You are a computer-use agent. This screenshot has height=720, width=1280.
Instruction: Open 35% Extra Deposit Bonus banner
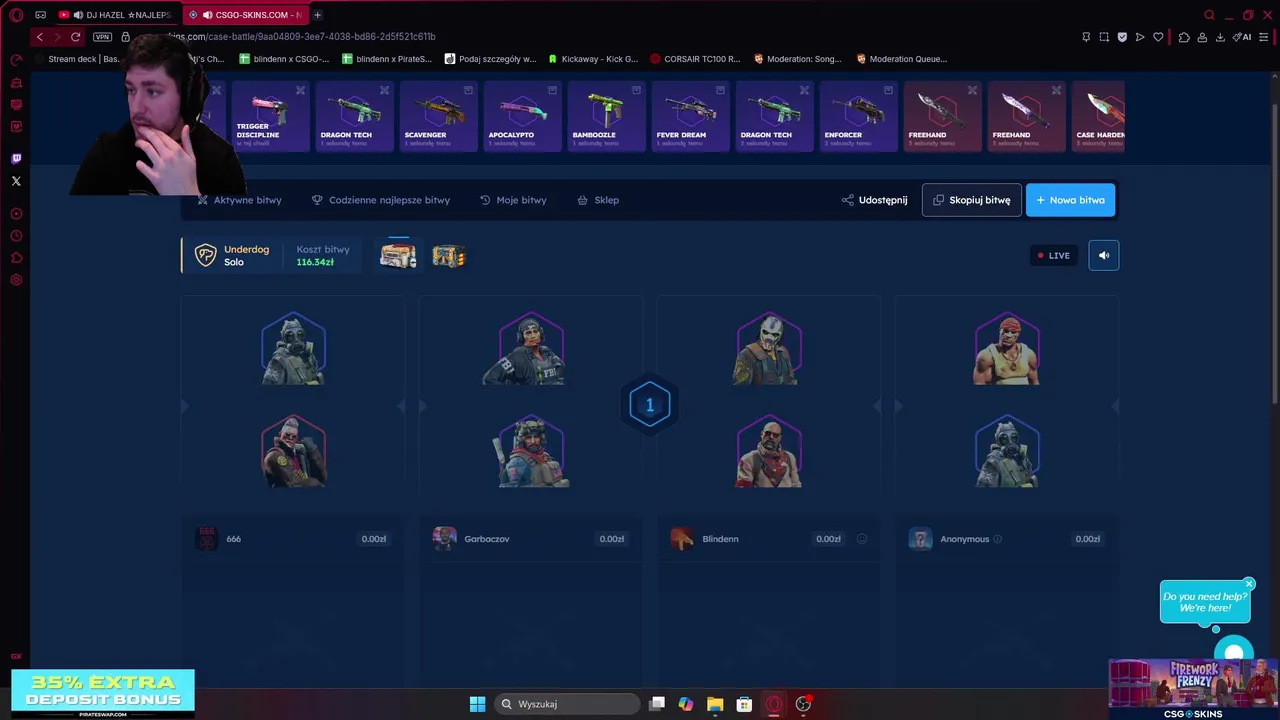coord(103,693)
